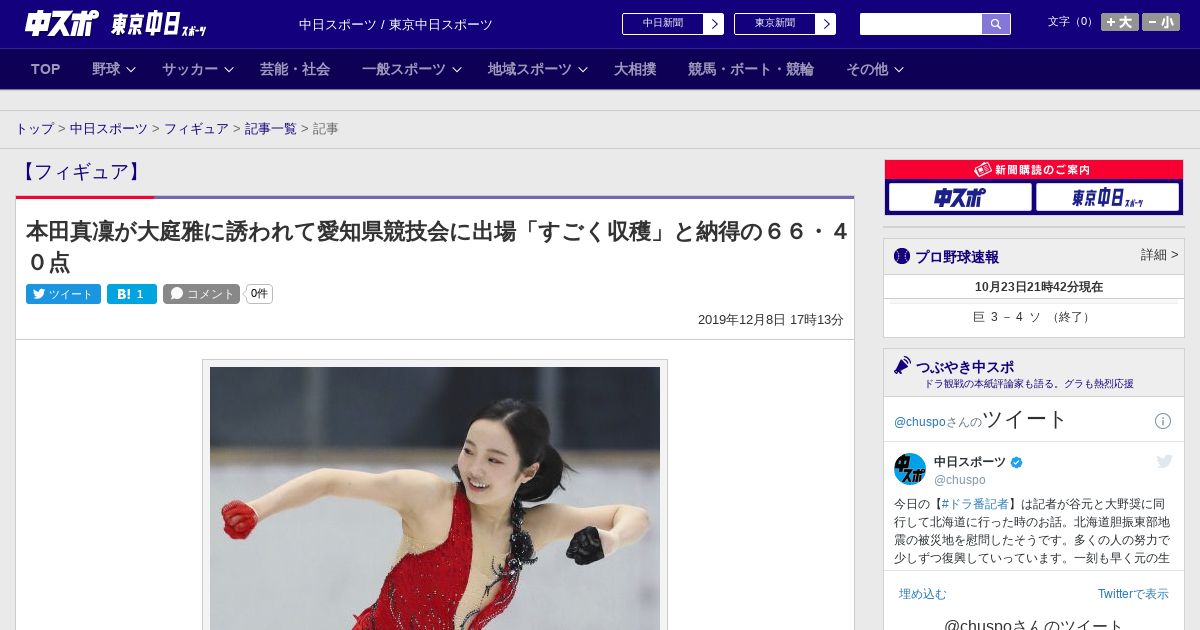Open the コメント button
This screenshot has width=1200, height=630.
tap(201, 294)
